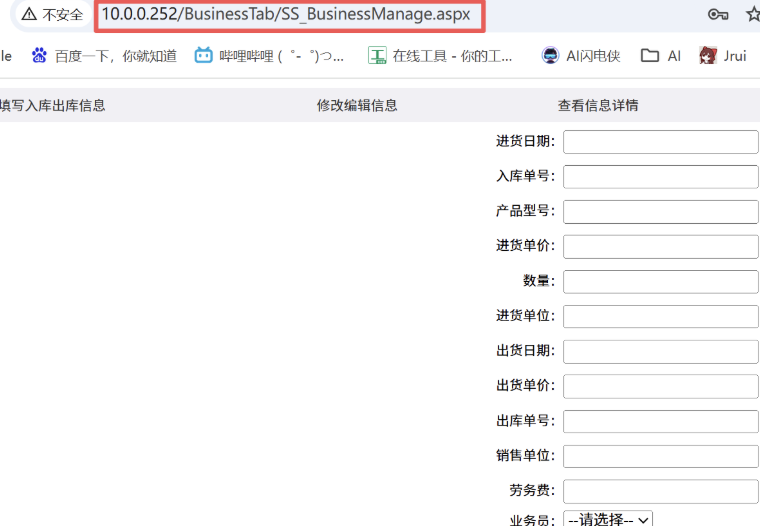The width and height of the screenshot is (760, 532).
Task: Focus the 出库单号 input field
Action: point(661,421)
